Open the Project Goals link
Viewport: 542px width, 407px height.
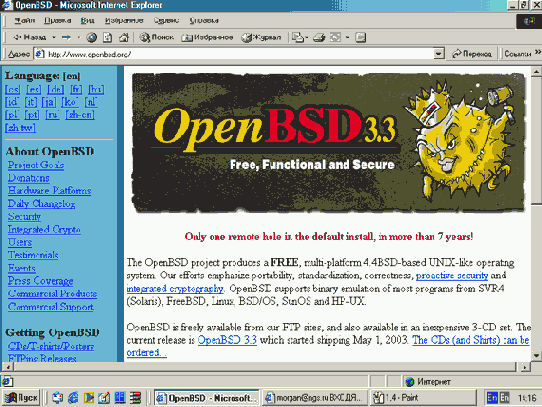[x=36, y=165]
